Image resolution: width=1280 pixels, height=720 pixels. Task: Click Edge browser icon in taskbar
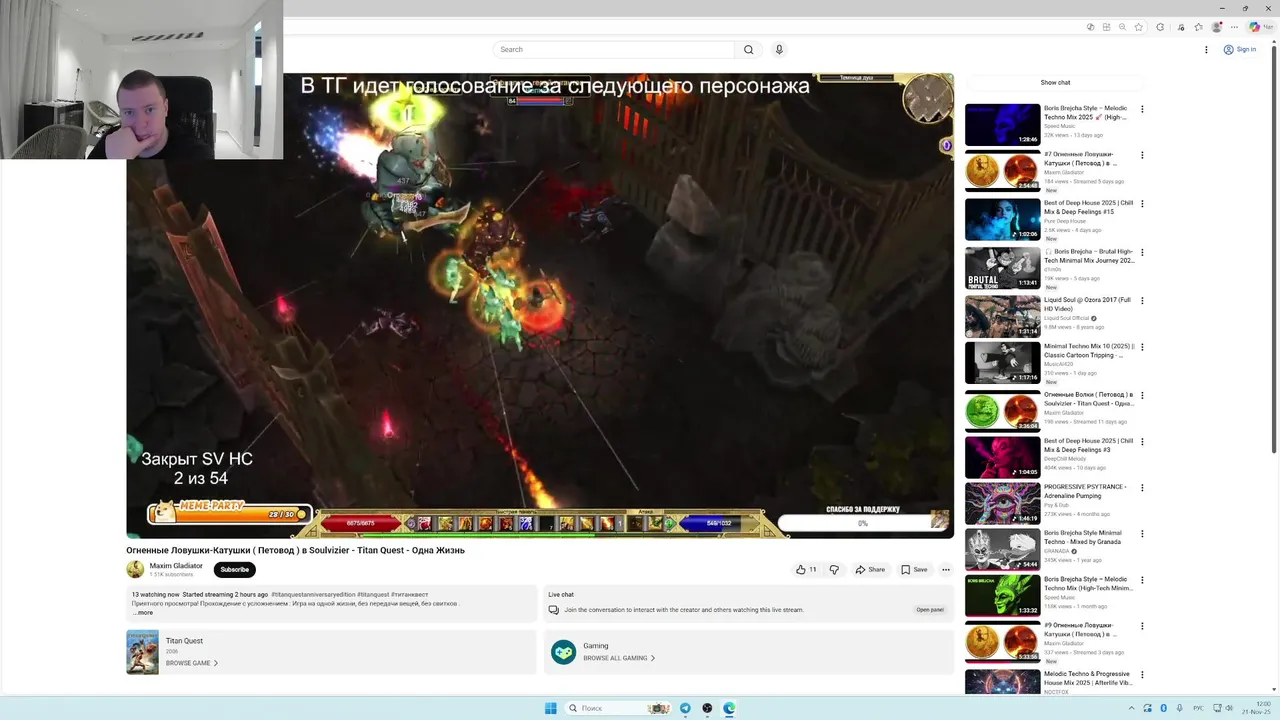pos(729,708)
